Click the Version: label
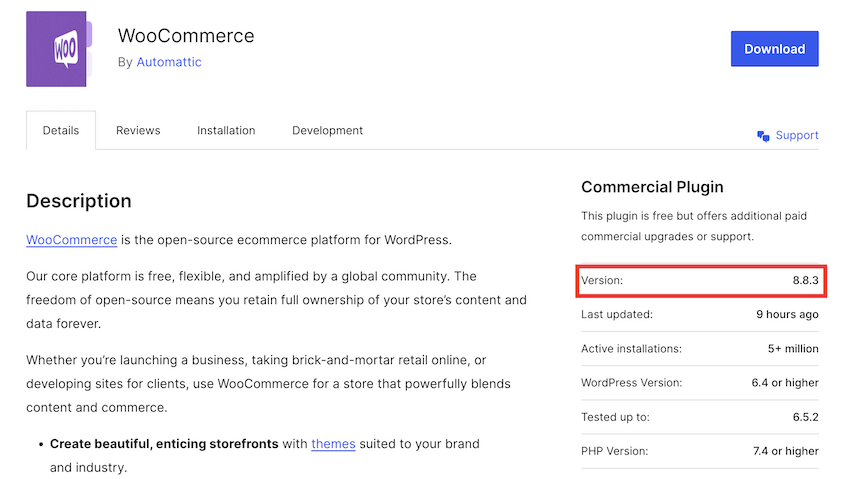 [x=601, y=281]
